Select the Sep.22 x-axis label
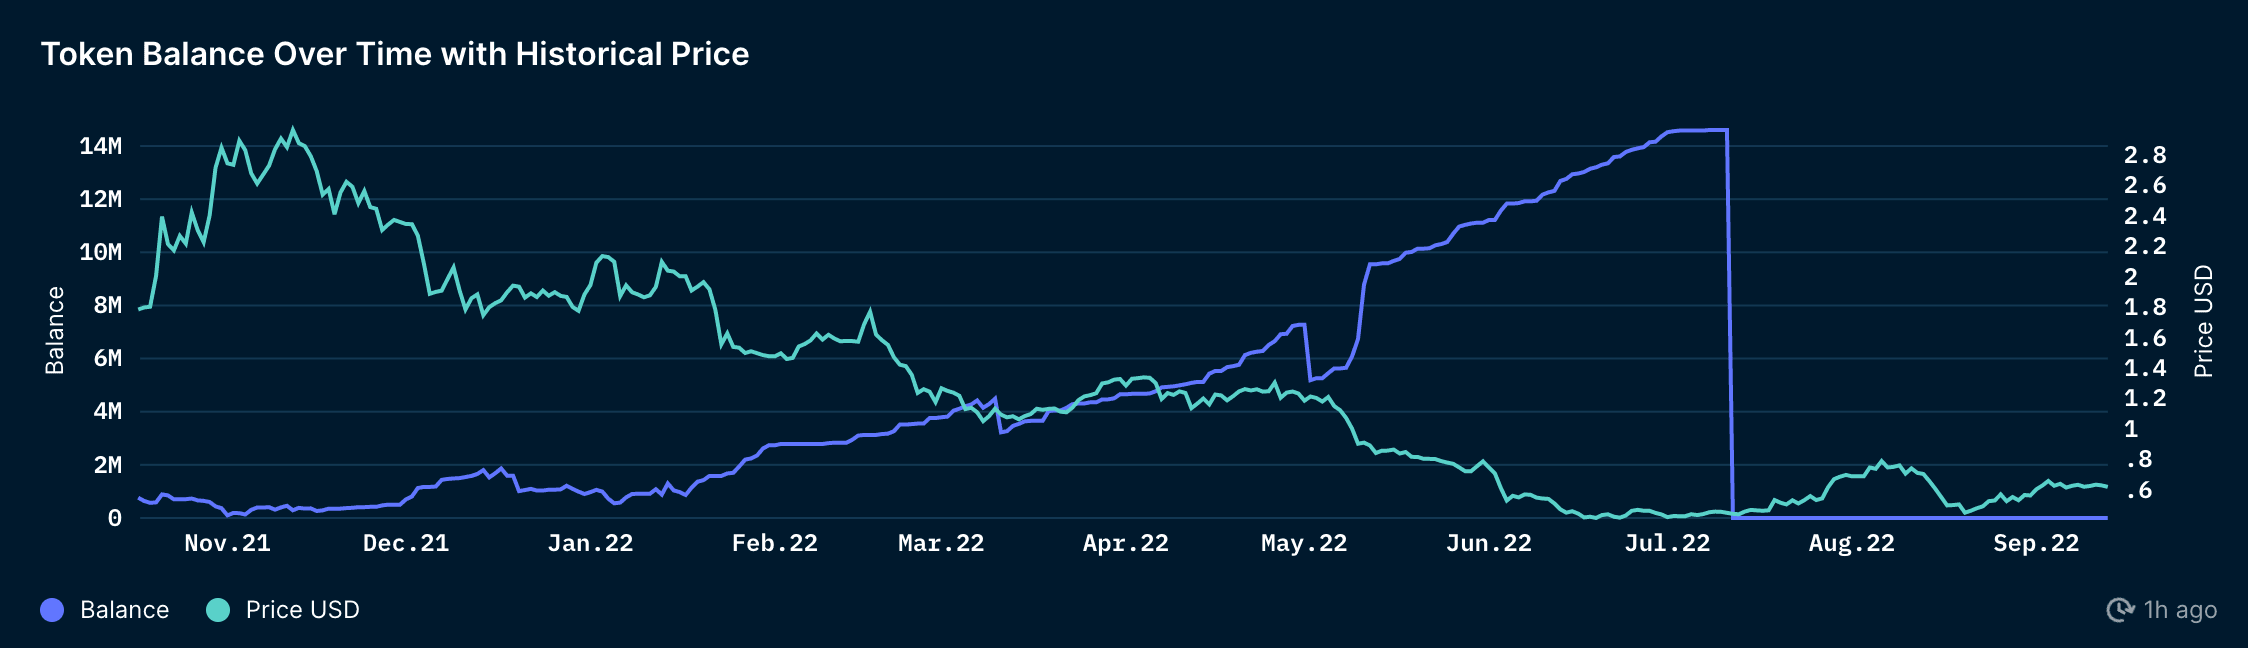Viewport: 2248px width, 648px height. tap(2036, 543)
